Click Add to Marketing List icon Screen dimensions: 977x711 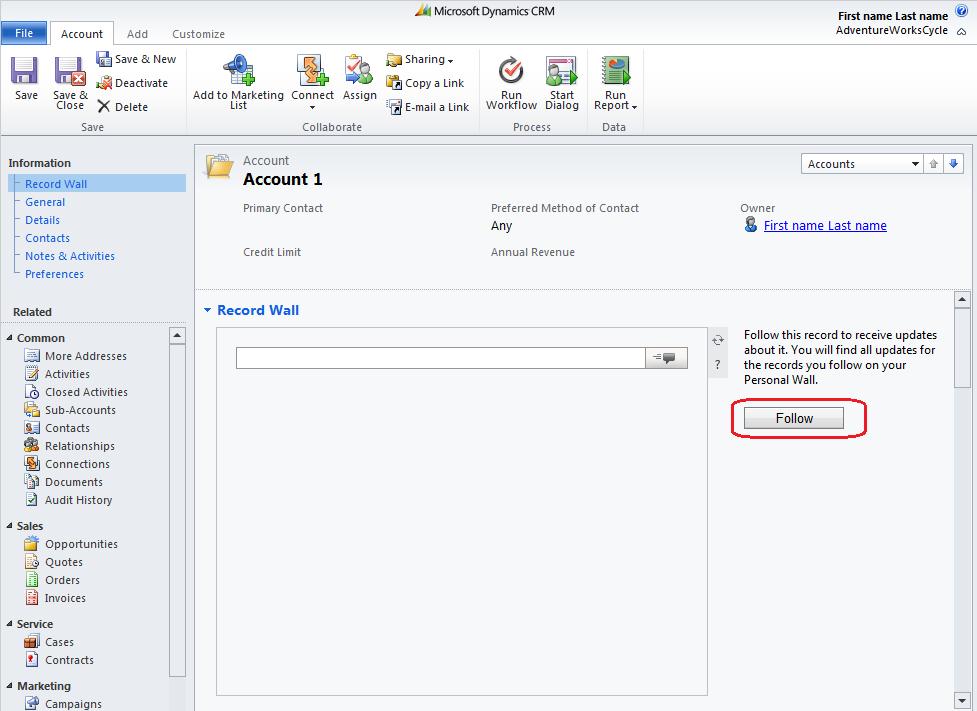coord(238,71)
